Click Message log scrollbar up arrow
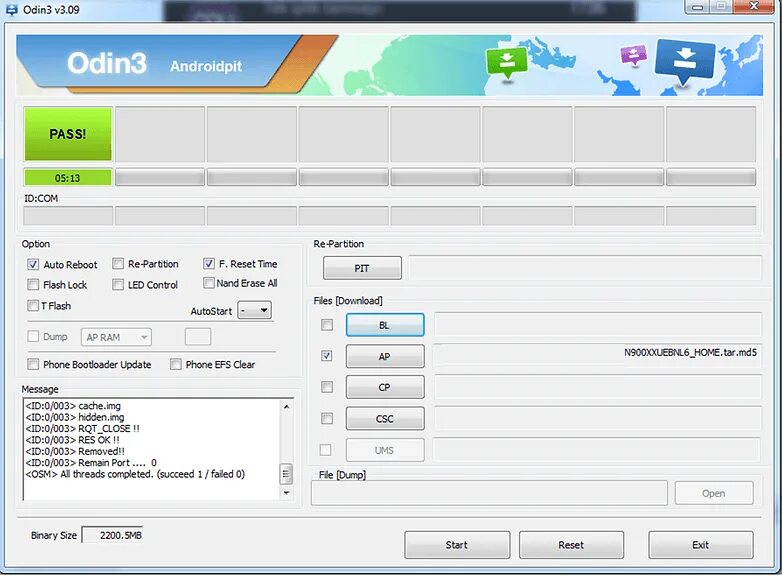This screenshot has height=576, width=782. click(x=286, y=407)
